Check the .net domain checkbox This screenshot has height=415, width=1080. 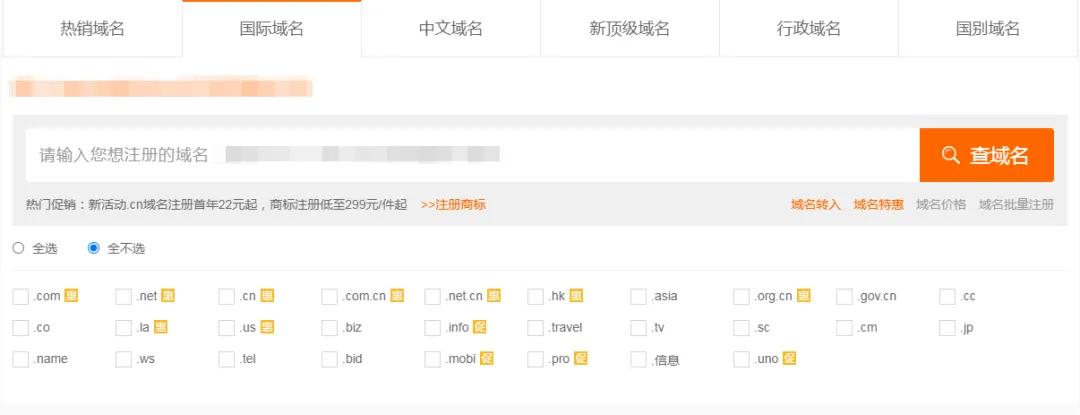pyautogui.click(x=123, y=297)
